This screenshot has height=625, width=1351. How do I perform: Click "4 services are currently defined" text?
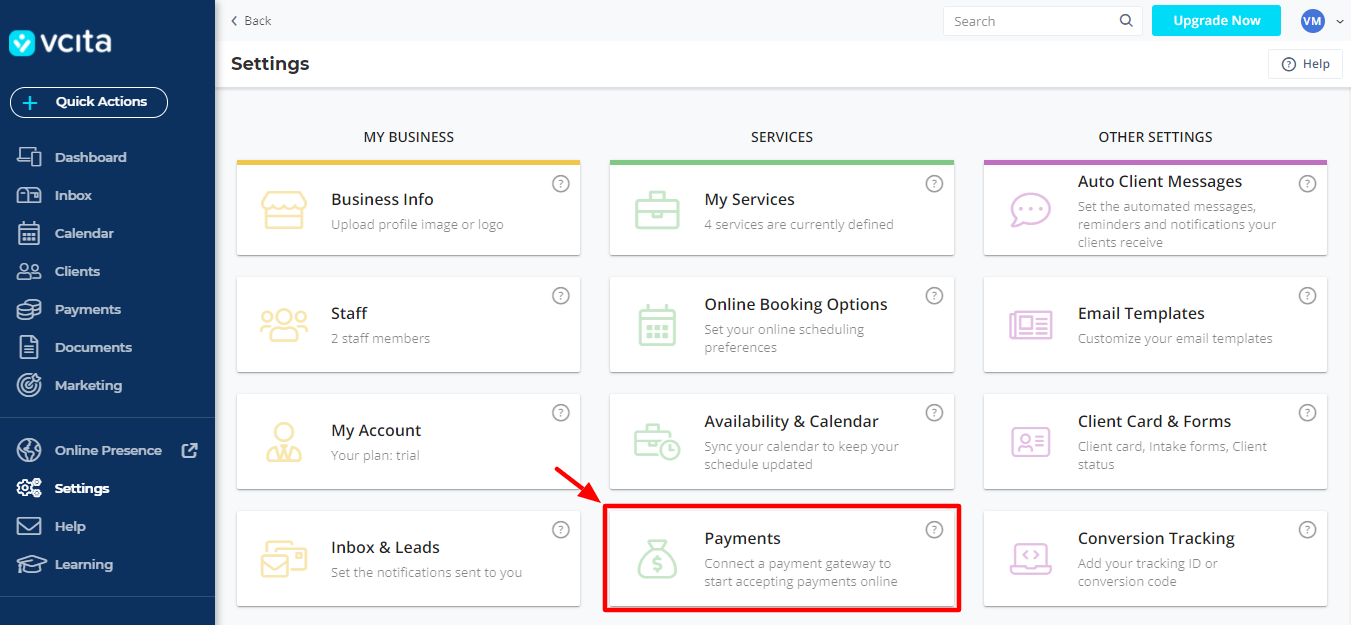(799, 224)
